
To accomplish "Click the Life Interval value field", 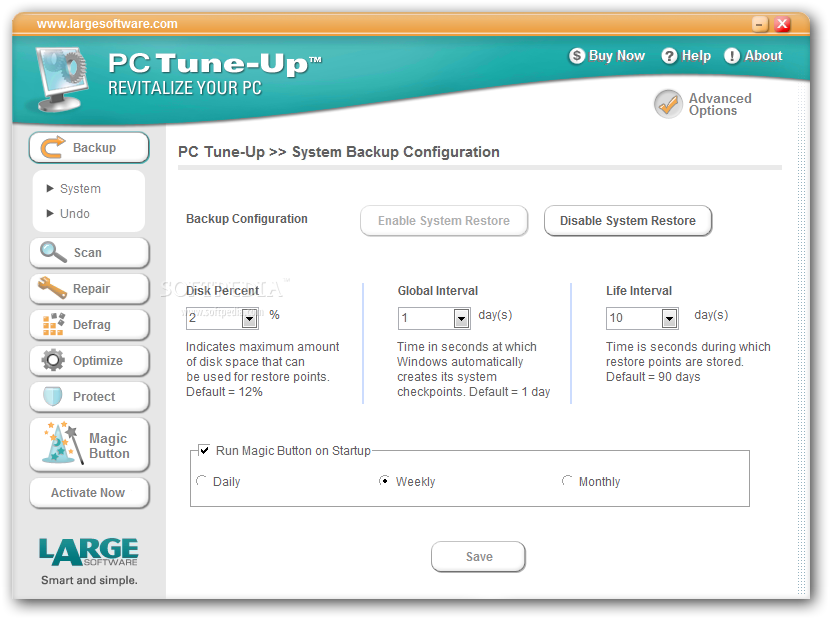I will pos(635,319).
